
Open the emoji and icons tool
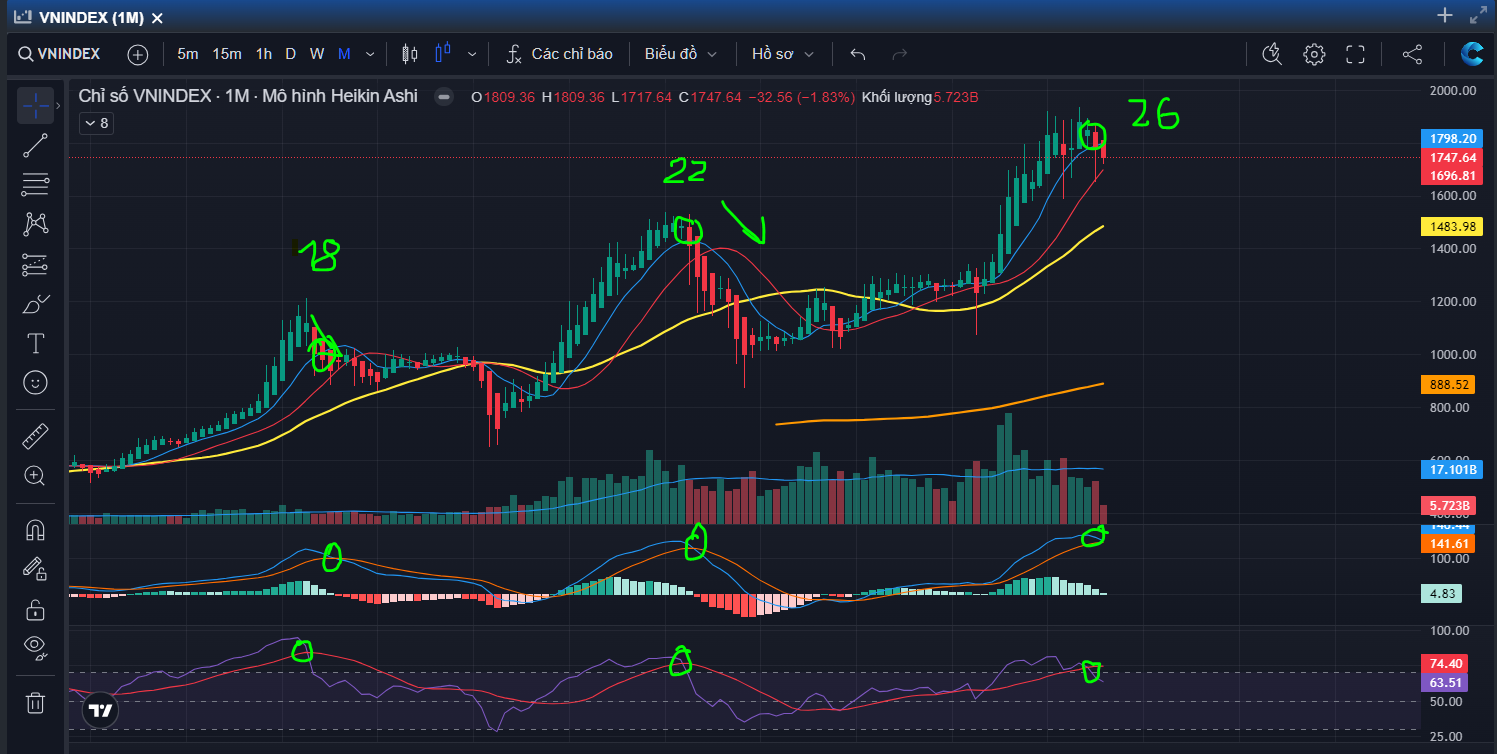pyautogui.click(x=35, y=382)
